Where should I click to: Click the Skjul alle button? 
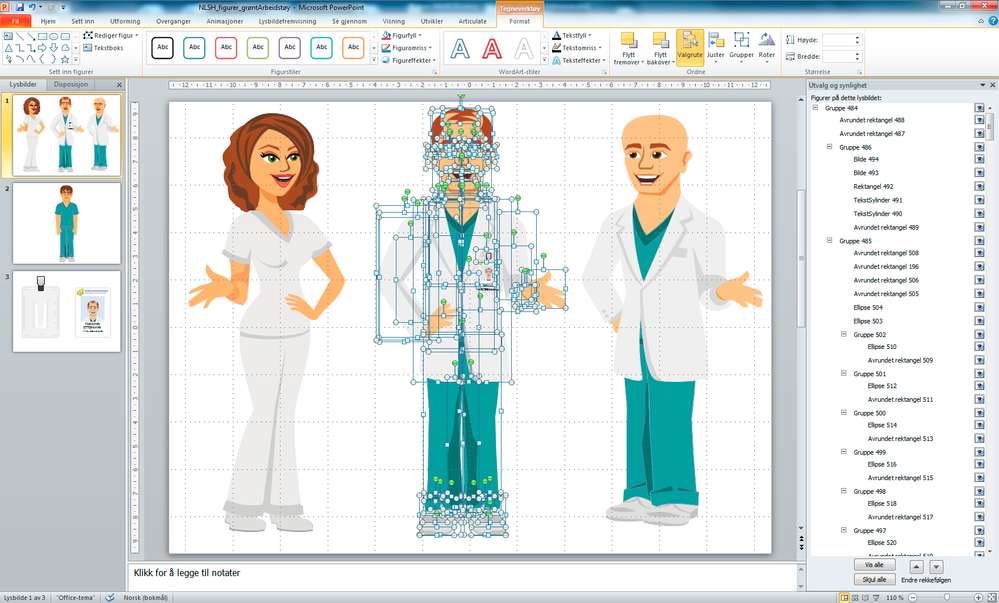874,579
